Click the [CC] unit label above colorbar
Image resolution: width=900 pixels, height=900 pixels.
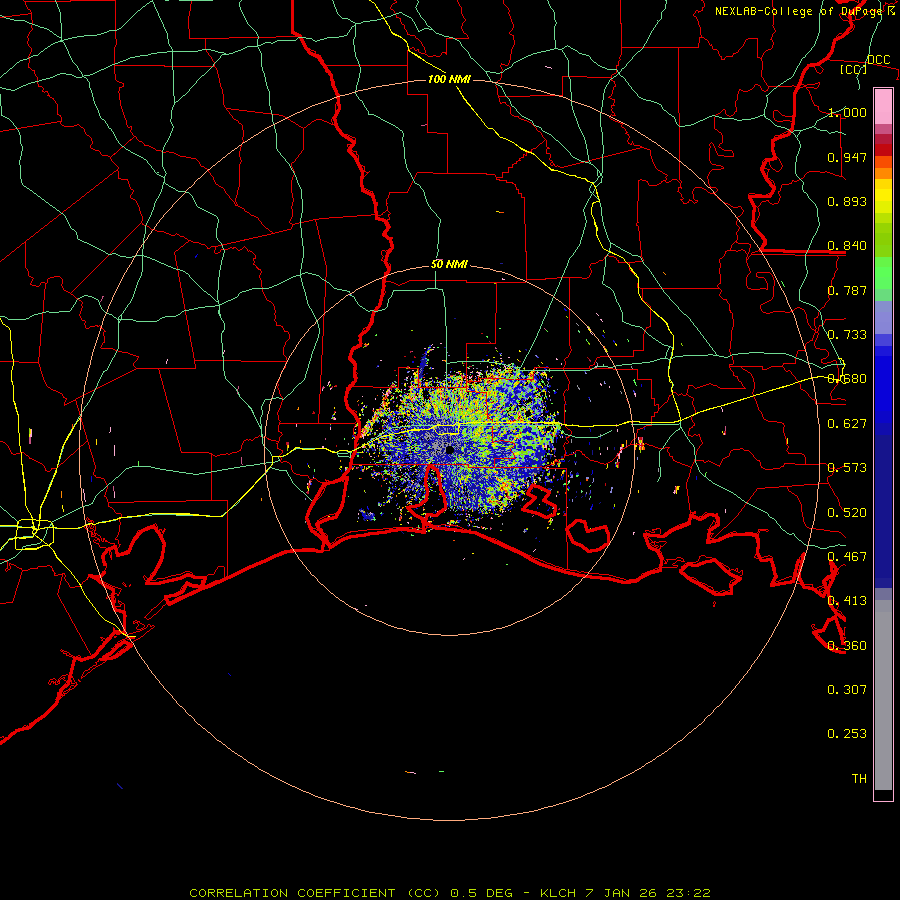coord(853,69)
